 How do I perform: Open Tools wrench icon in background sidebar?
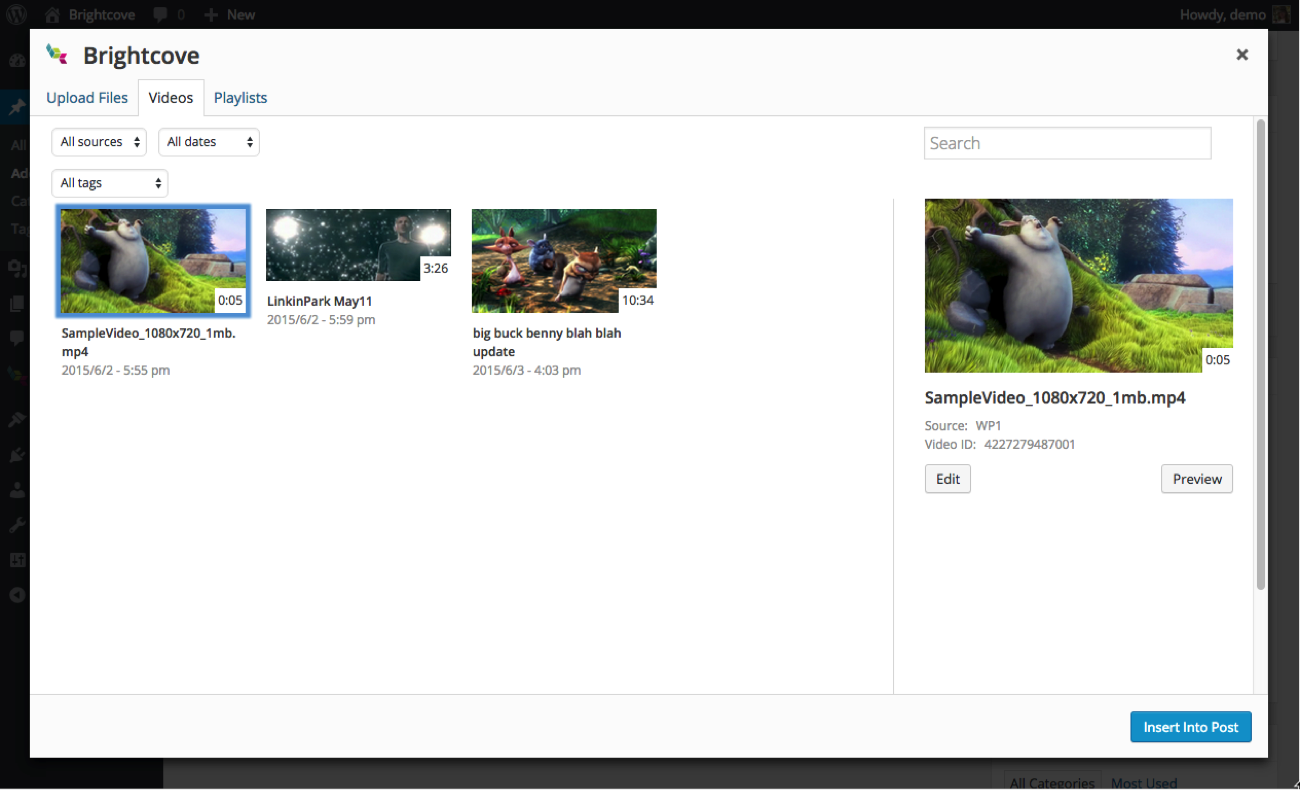pos(17,525)
